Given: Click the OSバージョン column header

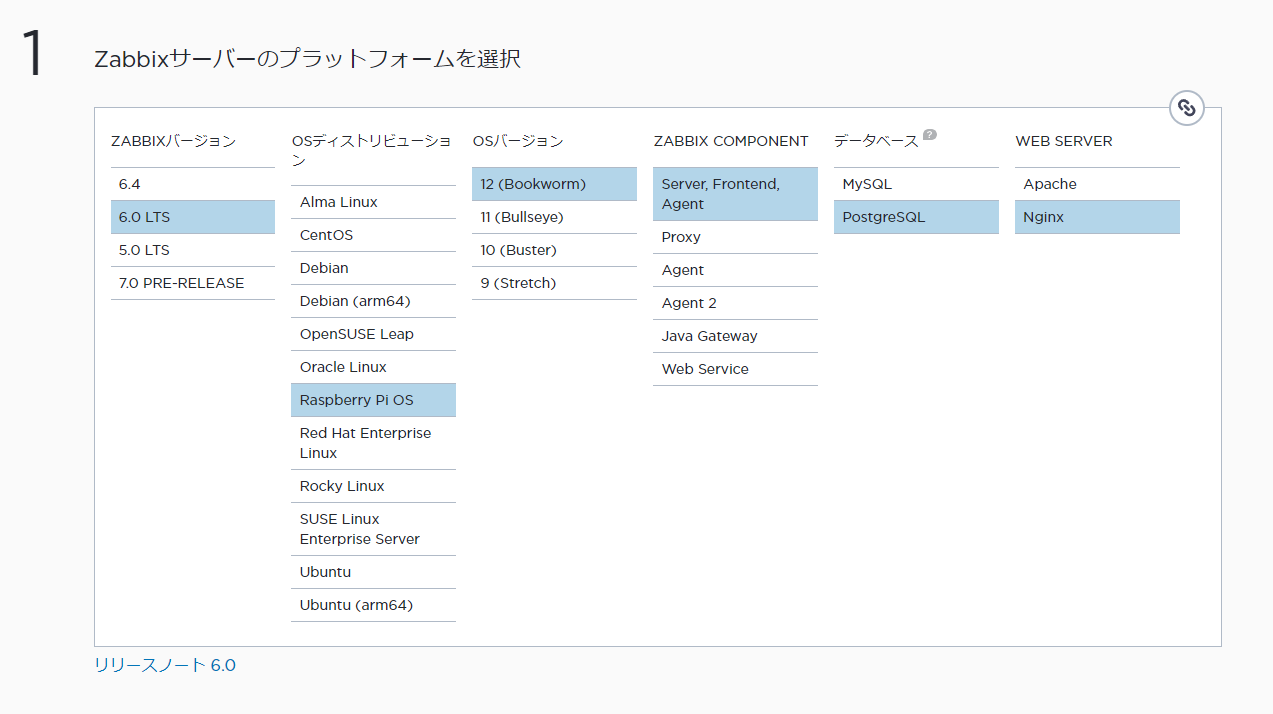Looking at the screenshot, I should [x=518, y=141].
